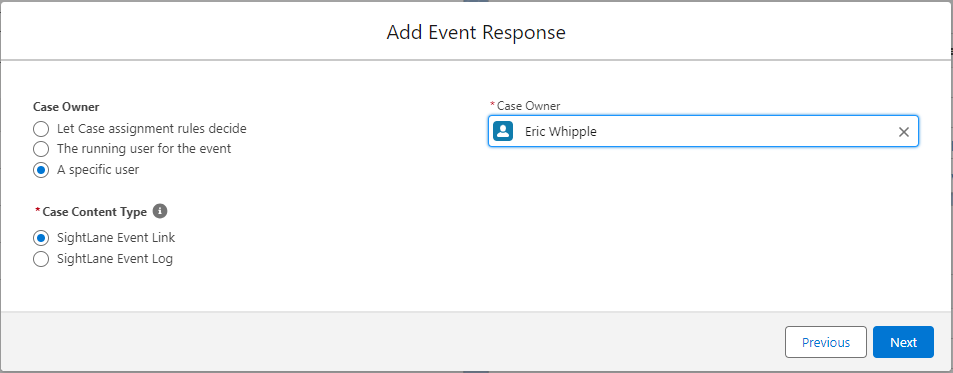This screenshot has height=373, width=953.
Task: Click the required Case Owner label above lookup
Action: point(529,106)
